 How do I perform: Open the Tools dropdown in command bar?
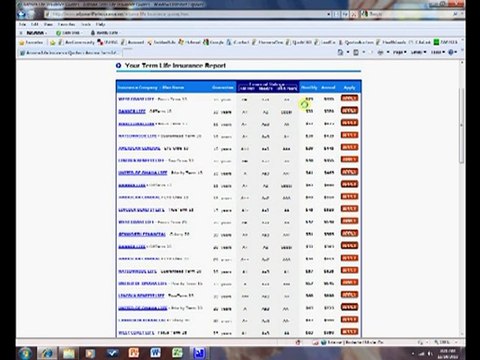coord(438,52)
